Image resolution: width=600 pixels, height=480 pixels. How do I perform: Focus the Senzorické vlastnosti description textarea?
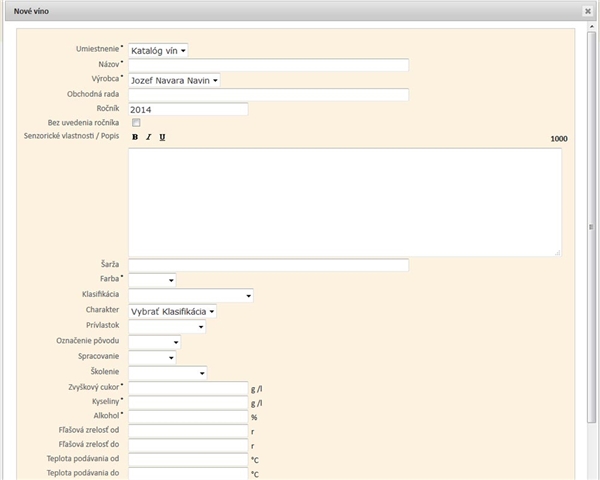pos(345,202)
